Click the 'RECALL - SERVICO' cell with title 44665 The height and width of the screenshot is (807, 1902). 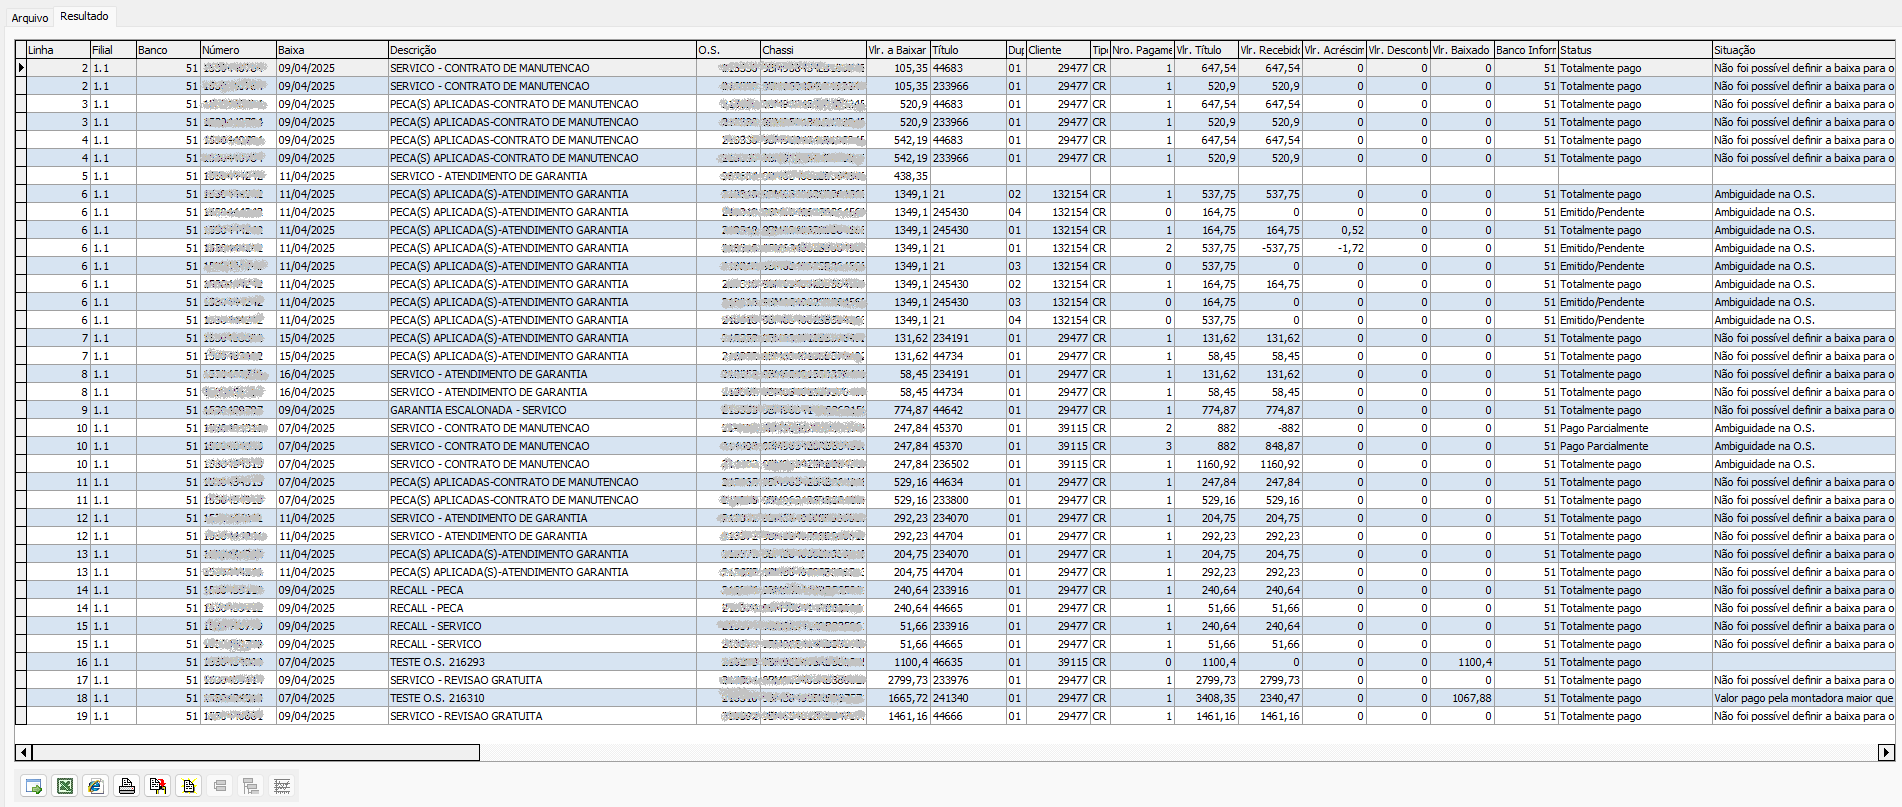(542, 644)
